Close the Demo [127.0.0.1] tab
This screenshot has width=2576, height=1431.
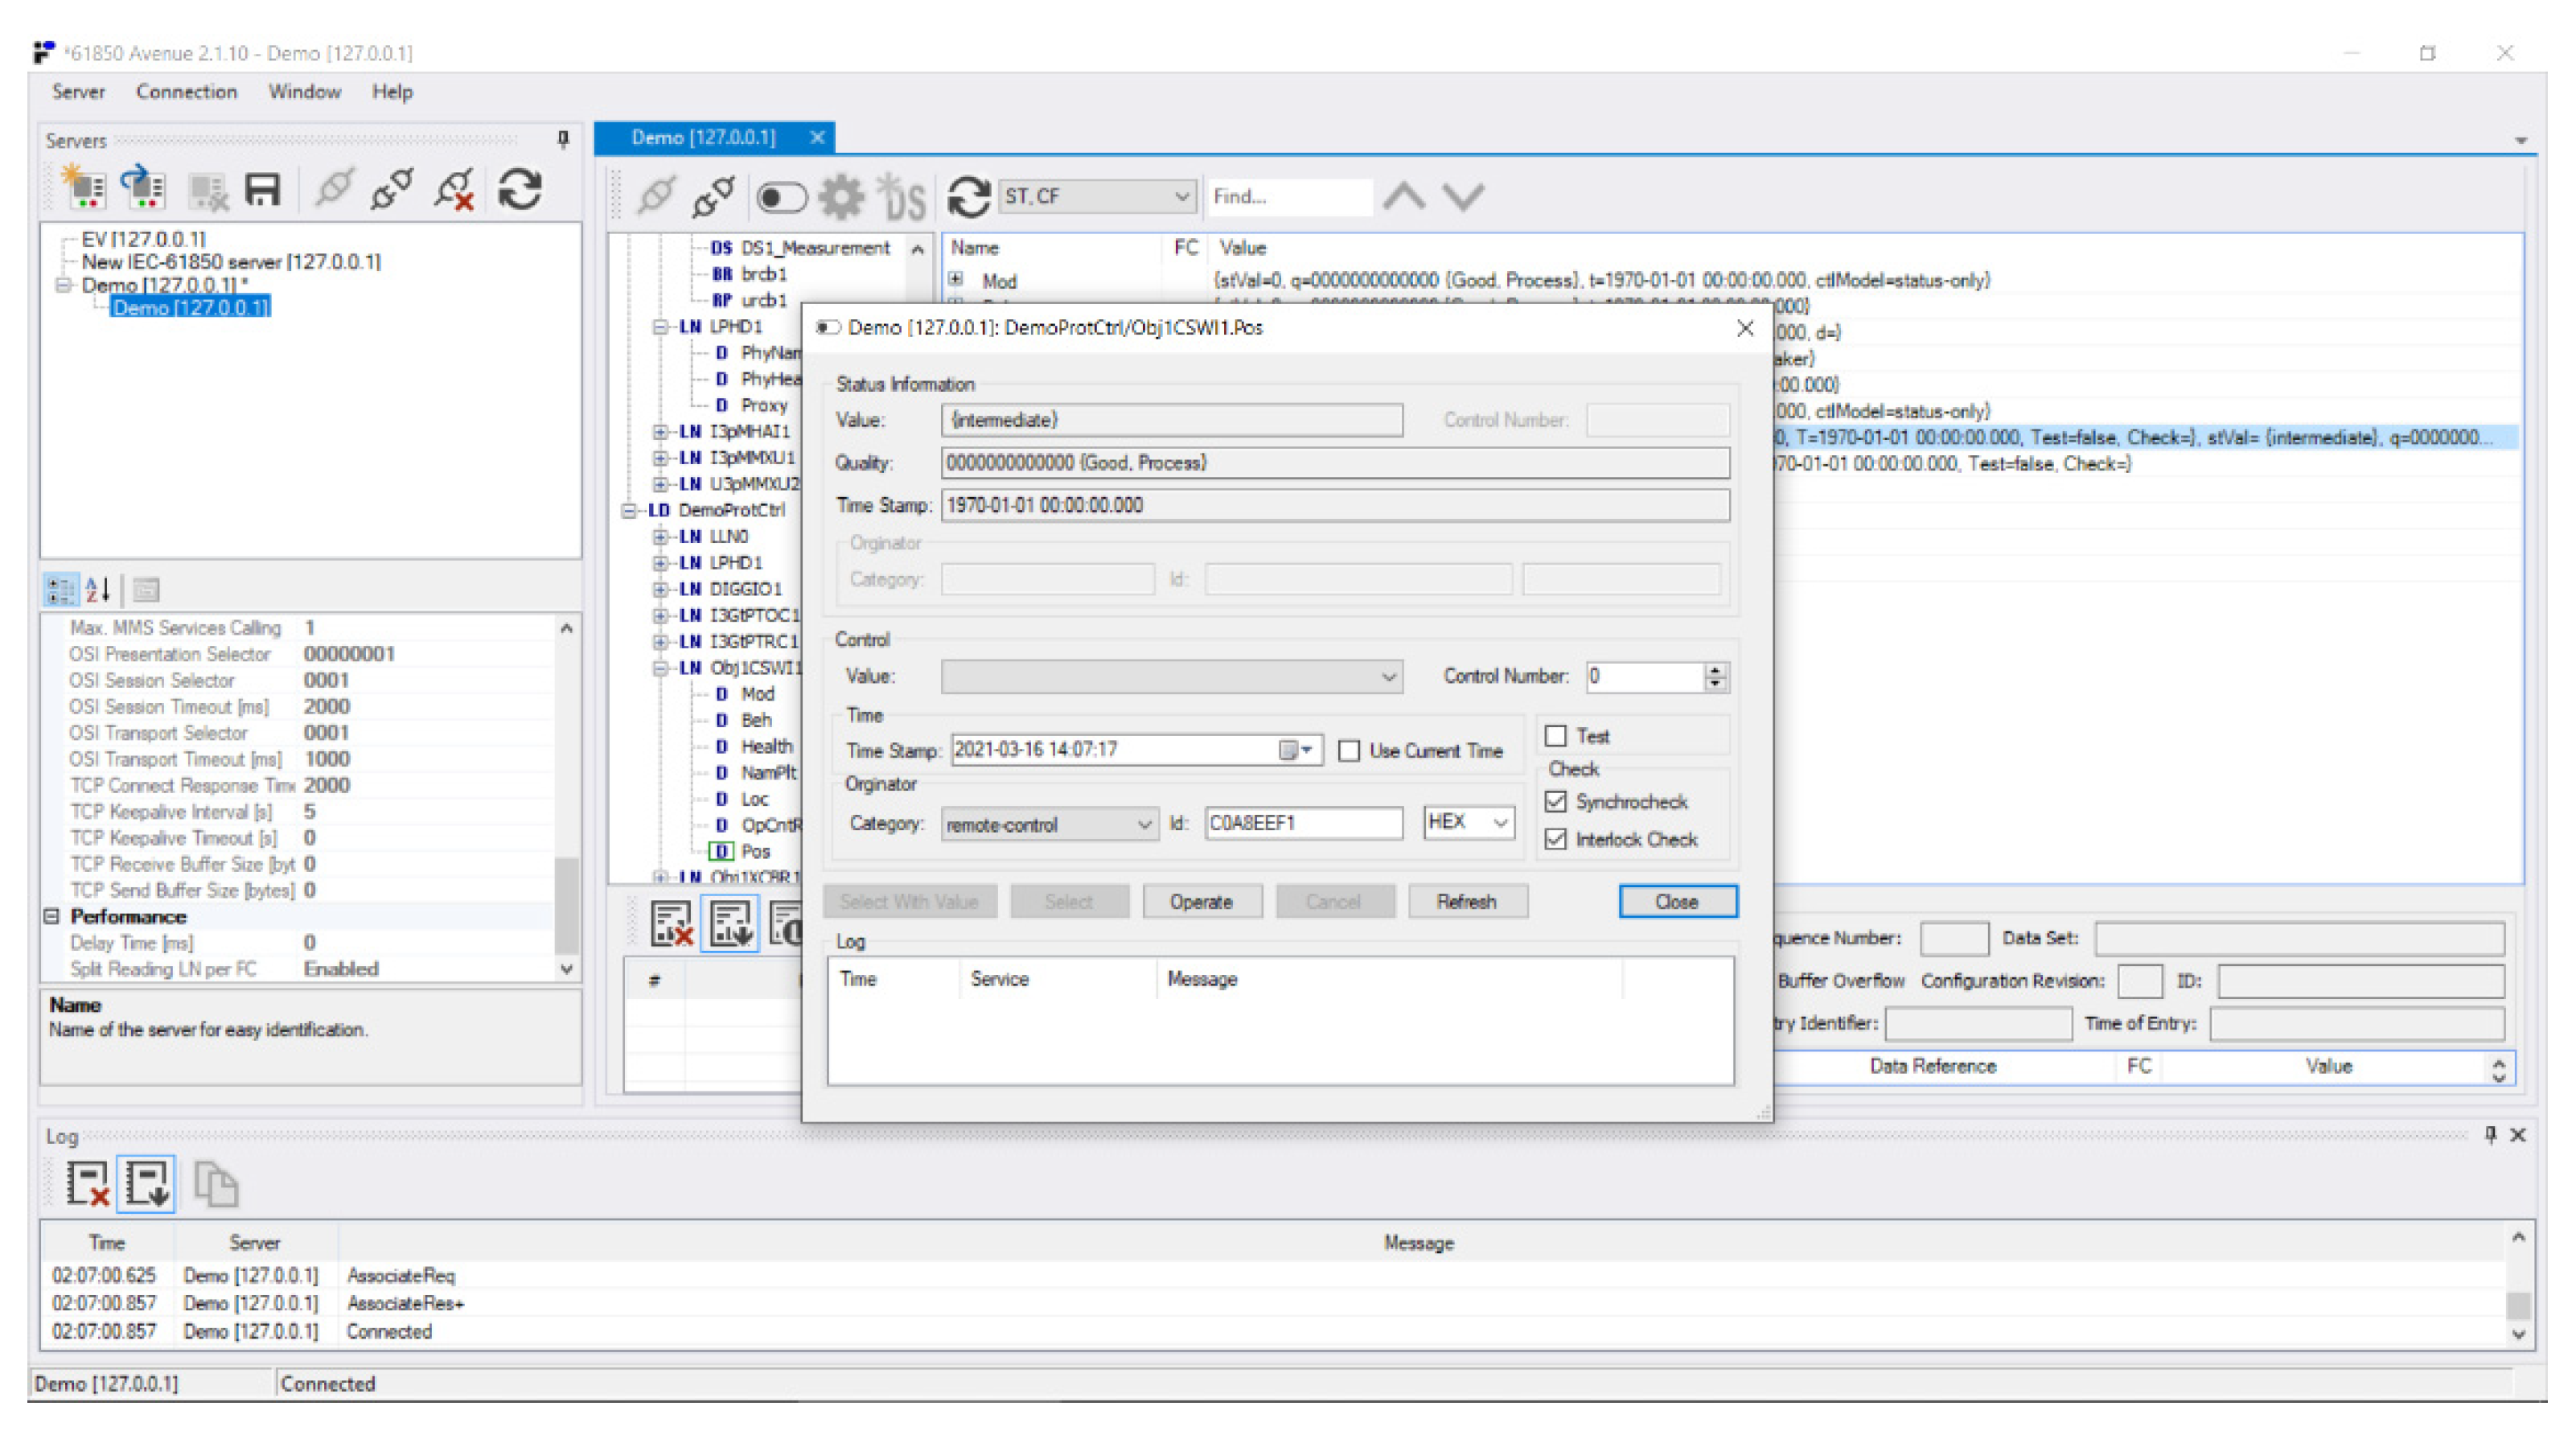point(817,138)
